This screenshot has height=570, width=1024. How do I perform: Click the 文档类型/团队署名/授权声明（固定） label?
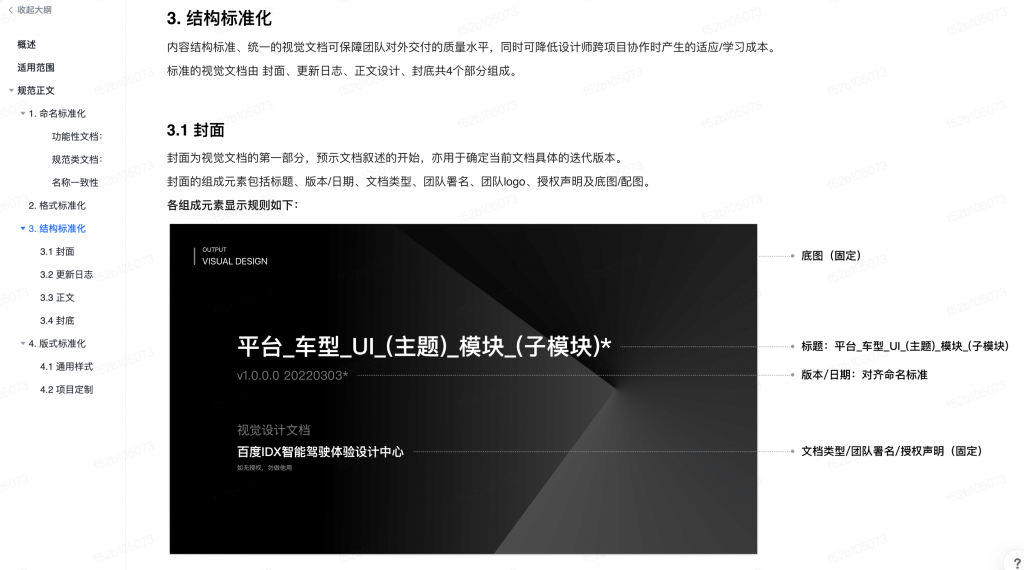892,451
